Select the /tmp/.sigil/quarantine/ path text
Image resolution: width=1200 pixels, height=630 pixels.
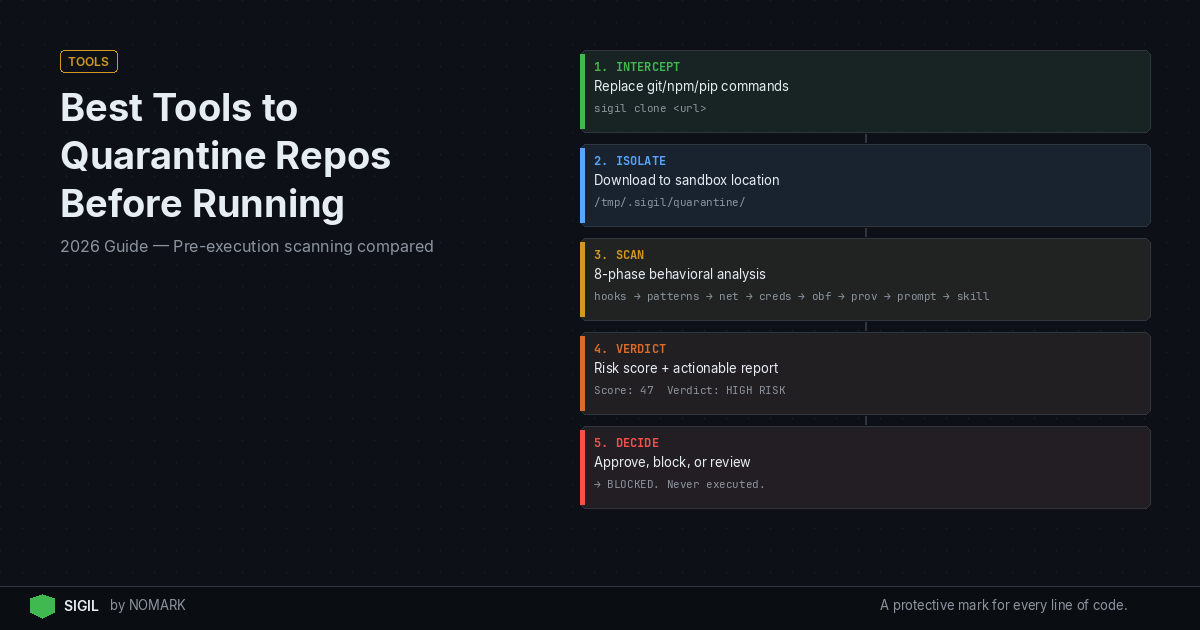click(669, 202)
